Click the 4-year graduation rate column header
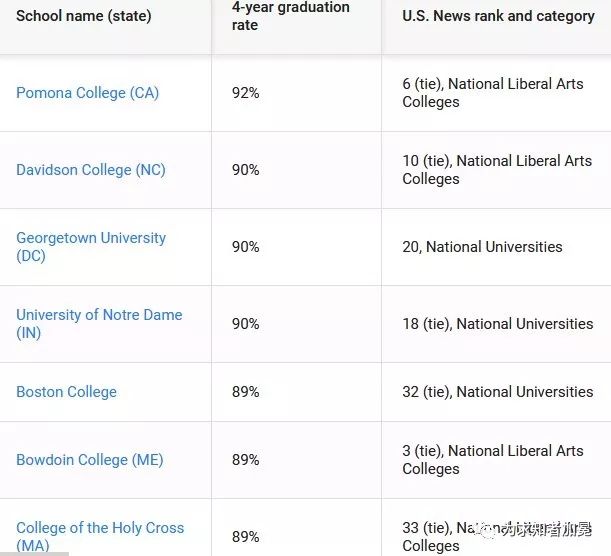This screenshot has width=611, height=556. (290, 16)
